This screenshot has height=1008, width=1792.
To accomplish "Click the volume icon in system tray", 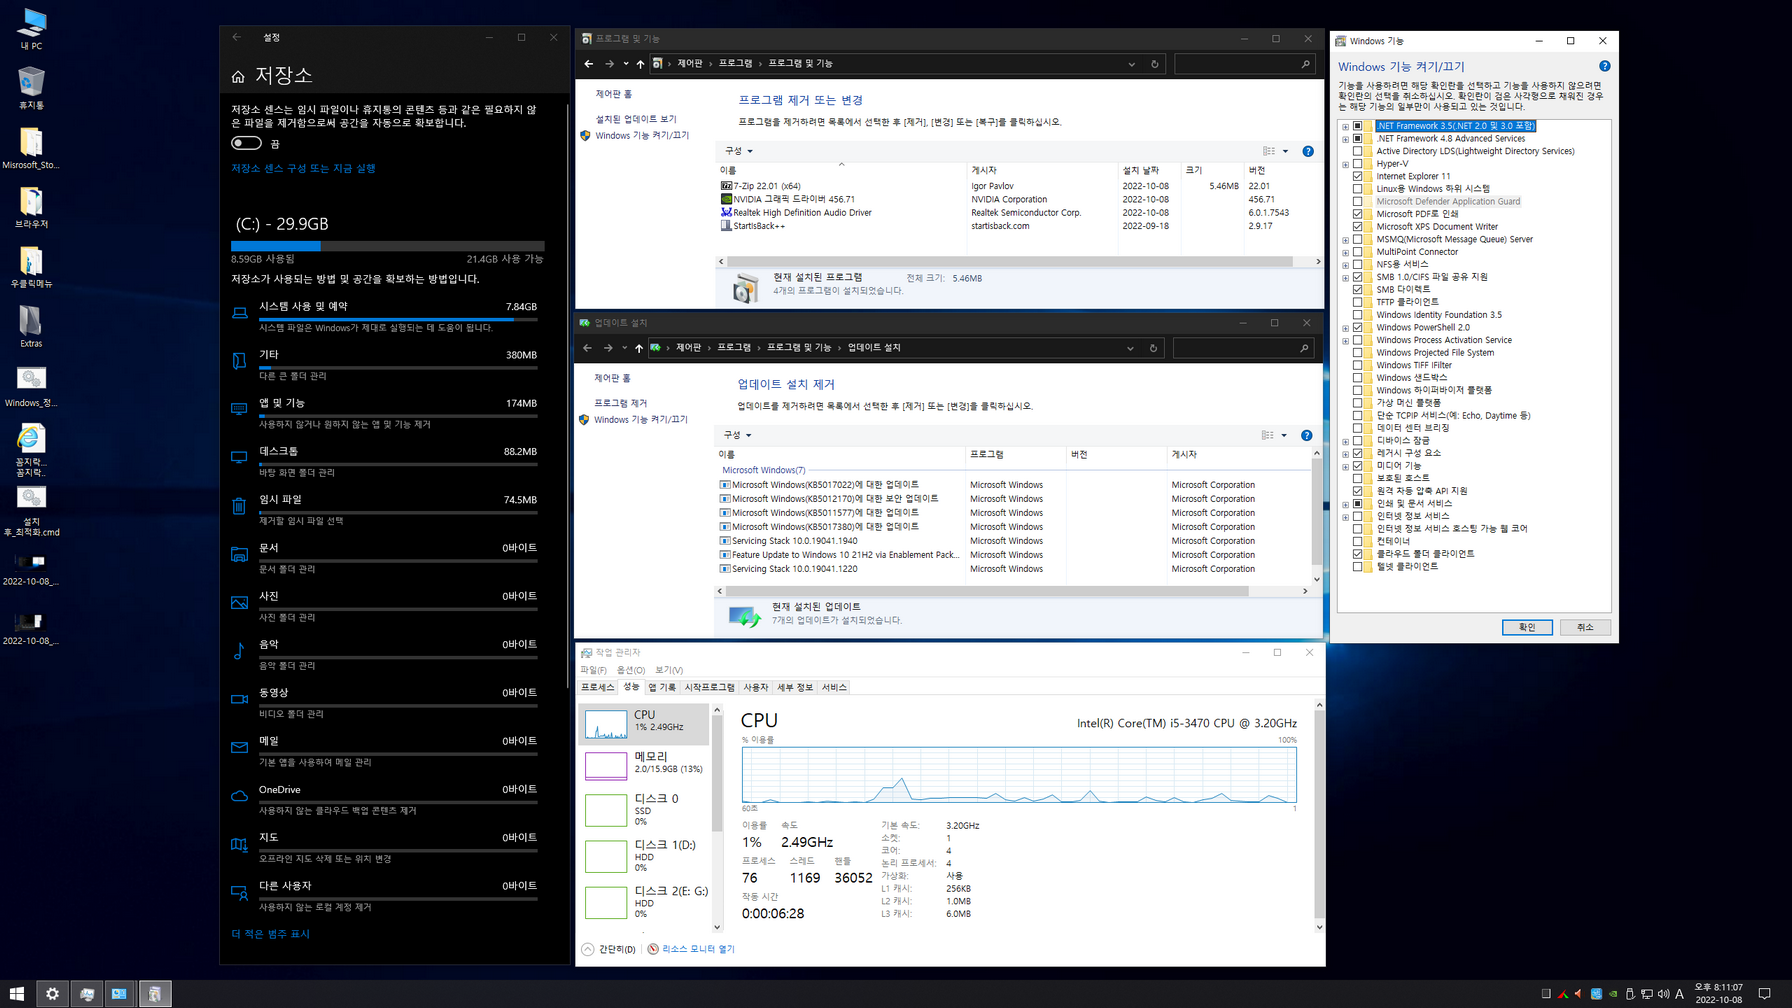I will [1663, 994].
